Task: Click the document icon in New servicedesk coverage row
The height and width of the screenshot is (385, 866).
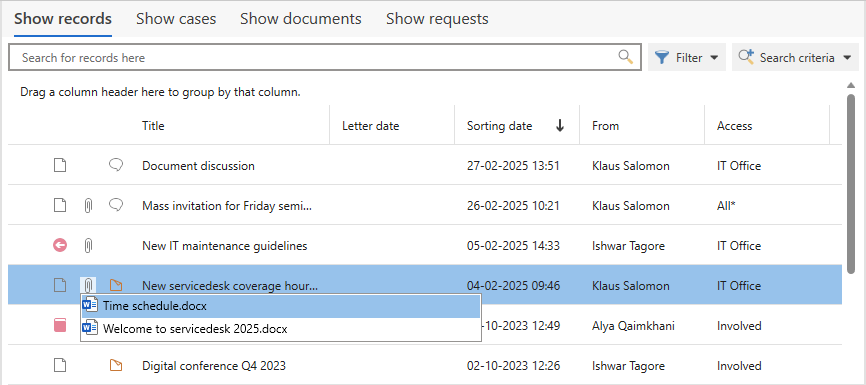Action: coord(60,286)
